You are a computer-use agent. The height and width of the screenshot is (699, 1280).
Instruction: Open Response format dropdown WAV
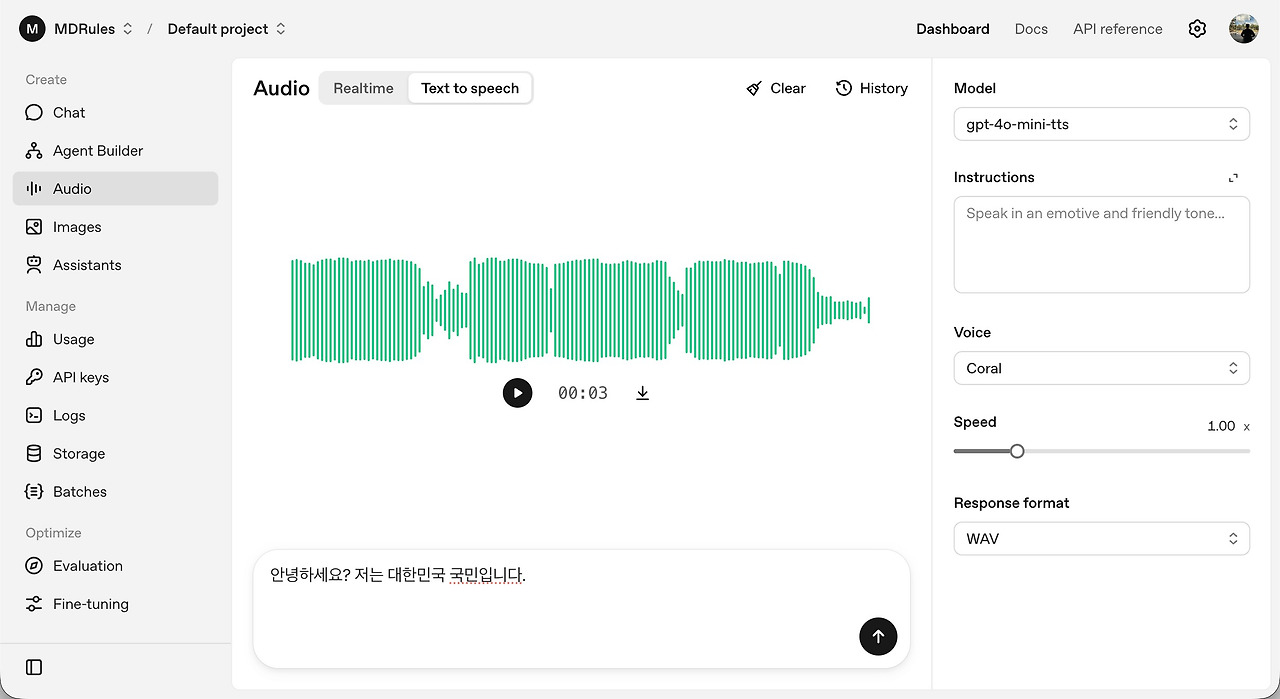click(x=1102, y=538)
